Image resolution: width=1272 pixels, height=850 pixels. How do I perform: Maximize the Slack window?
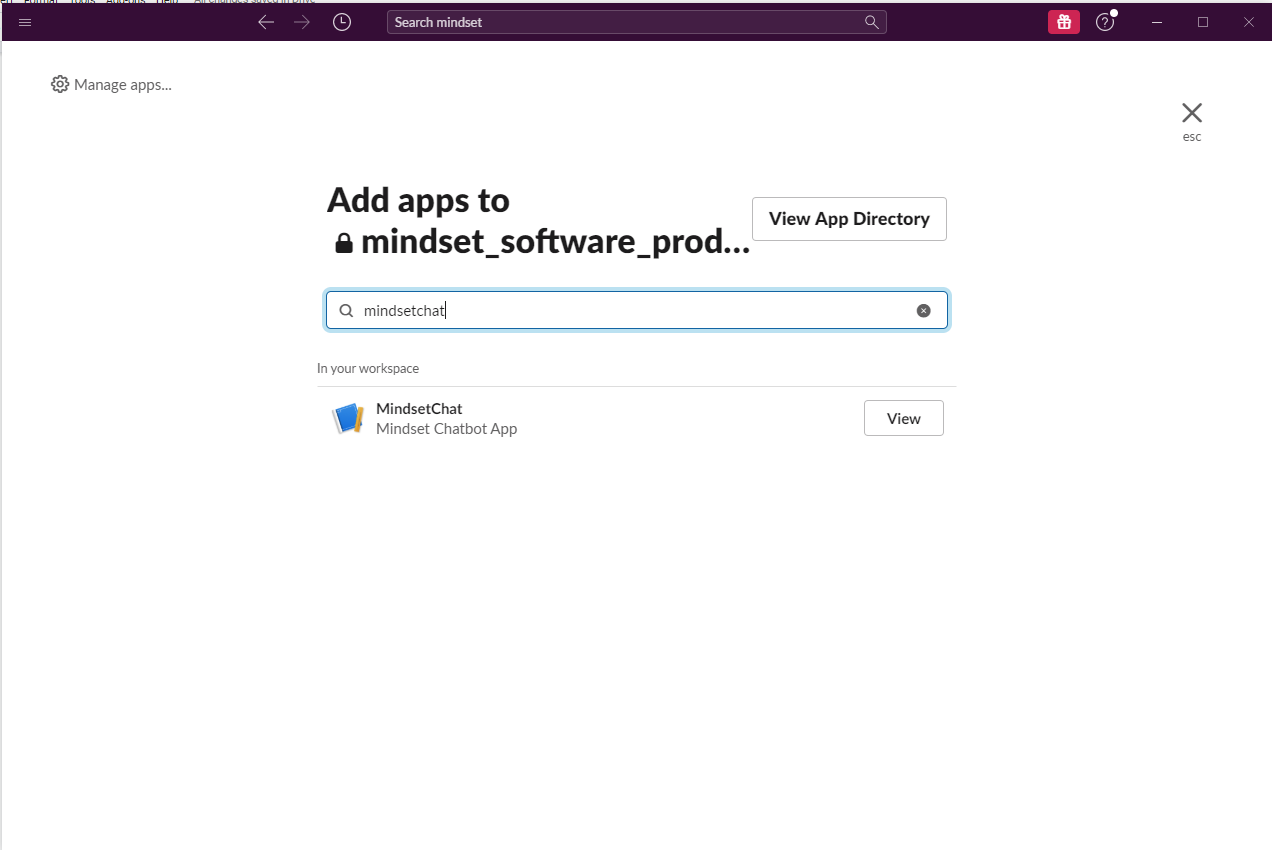[x=1203, y=22]
